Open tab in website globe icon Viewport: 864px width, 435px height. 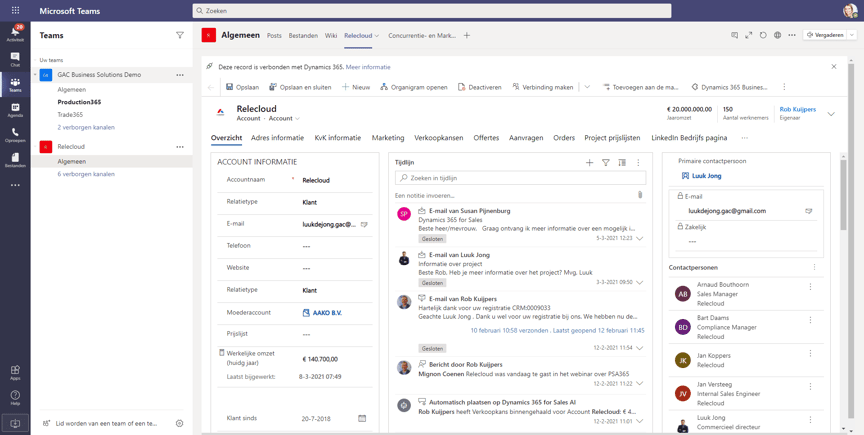click(777, 35)
